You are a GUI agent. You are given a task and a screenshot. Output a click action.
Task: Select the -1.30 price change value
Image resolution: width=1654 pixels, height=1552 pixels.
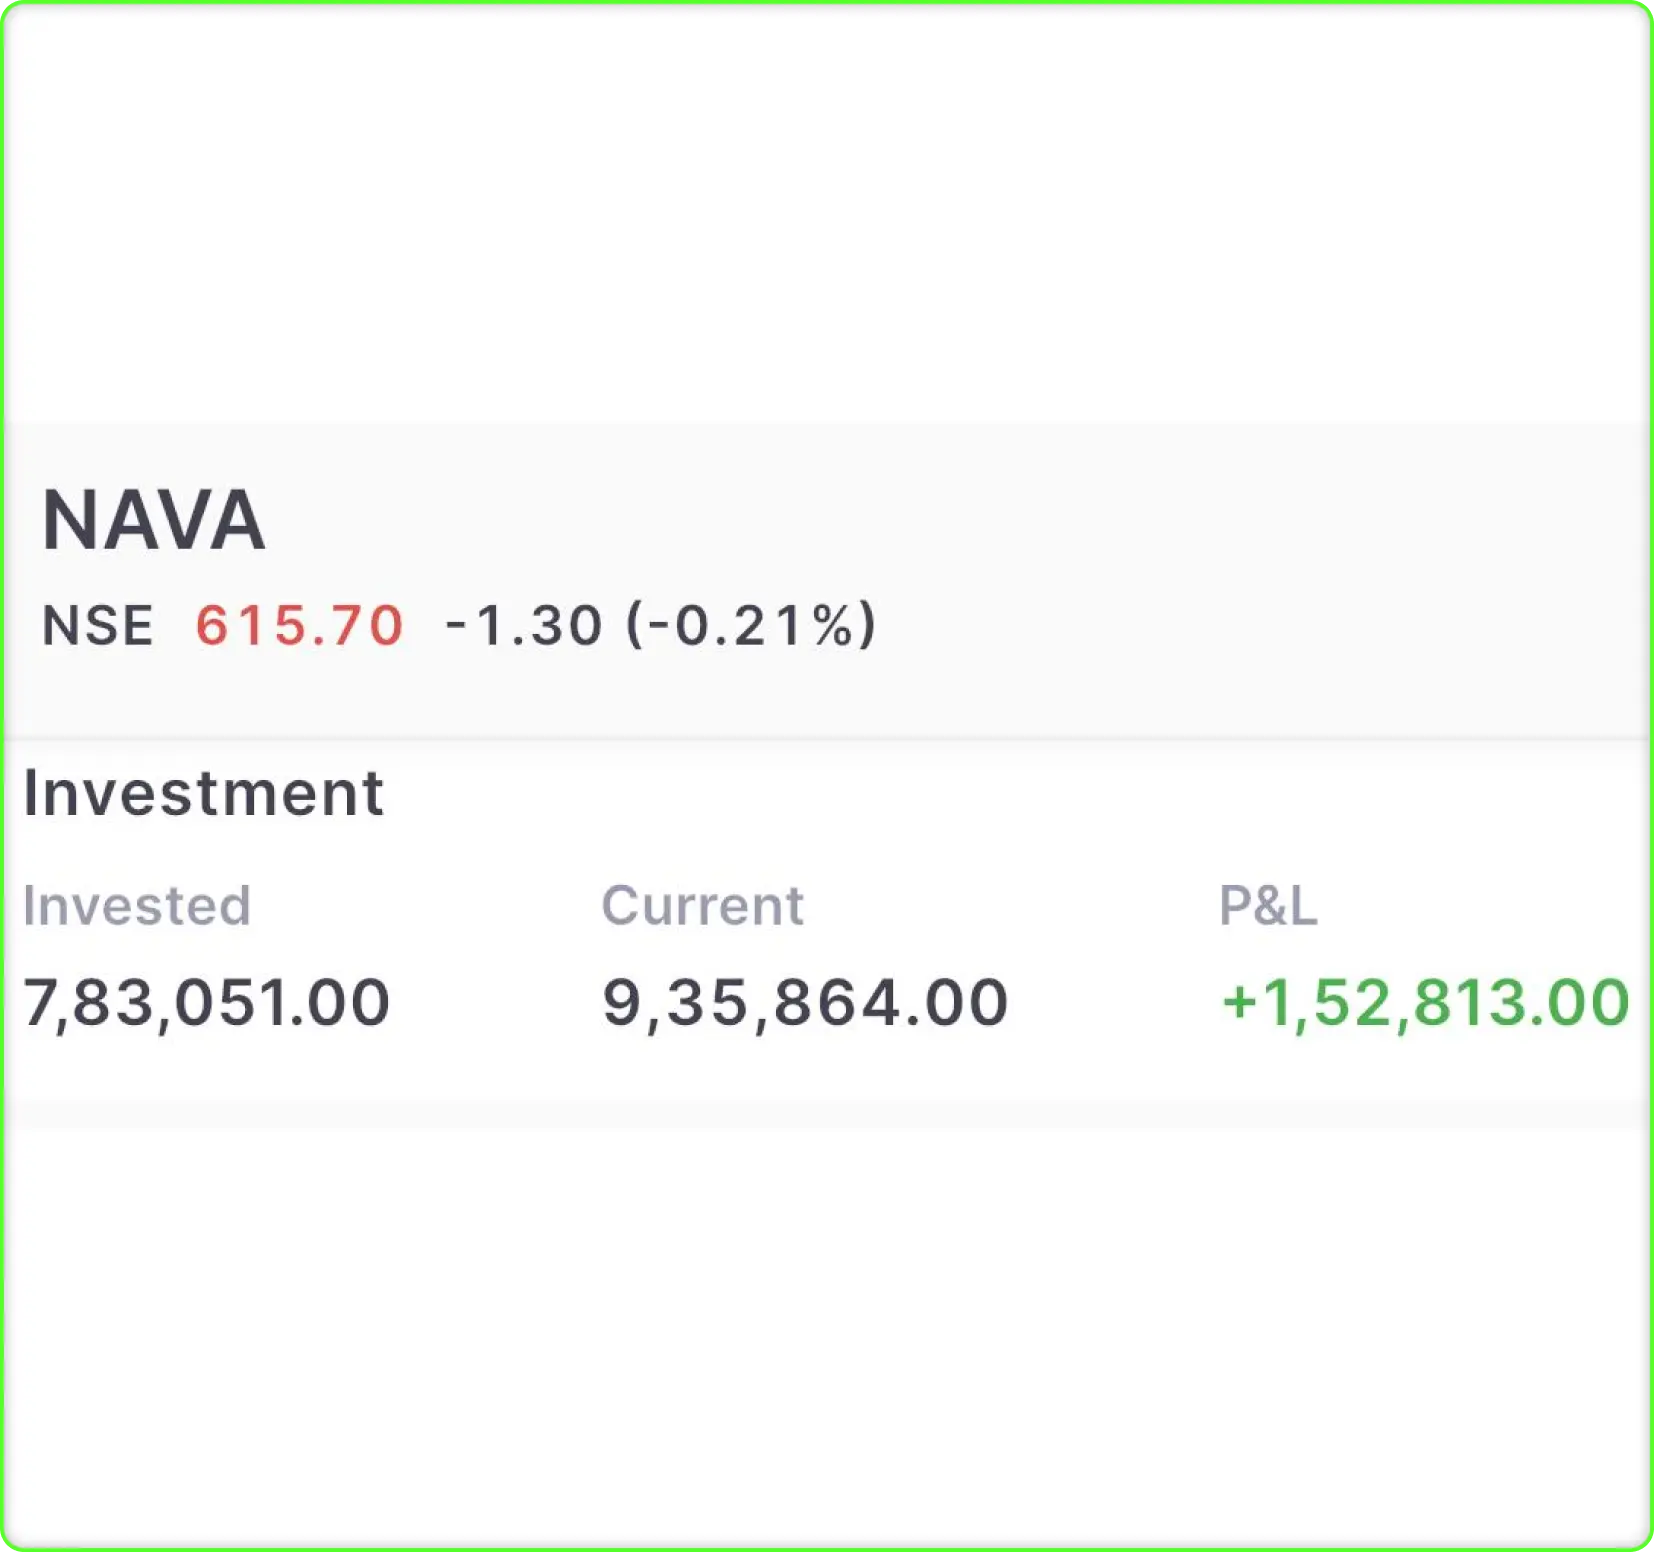[523, 626]
